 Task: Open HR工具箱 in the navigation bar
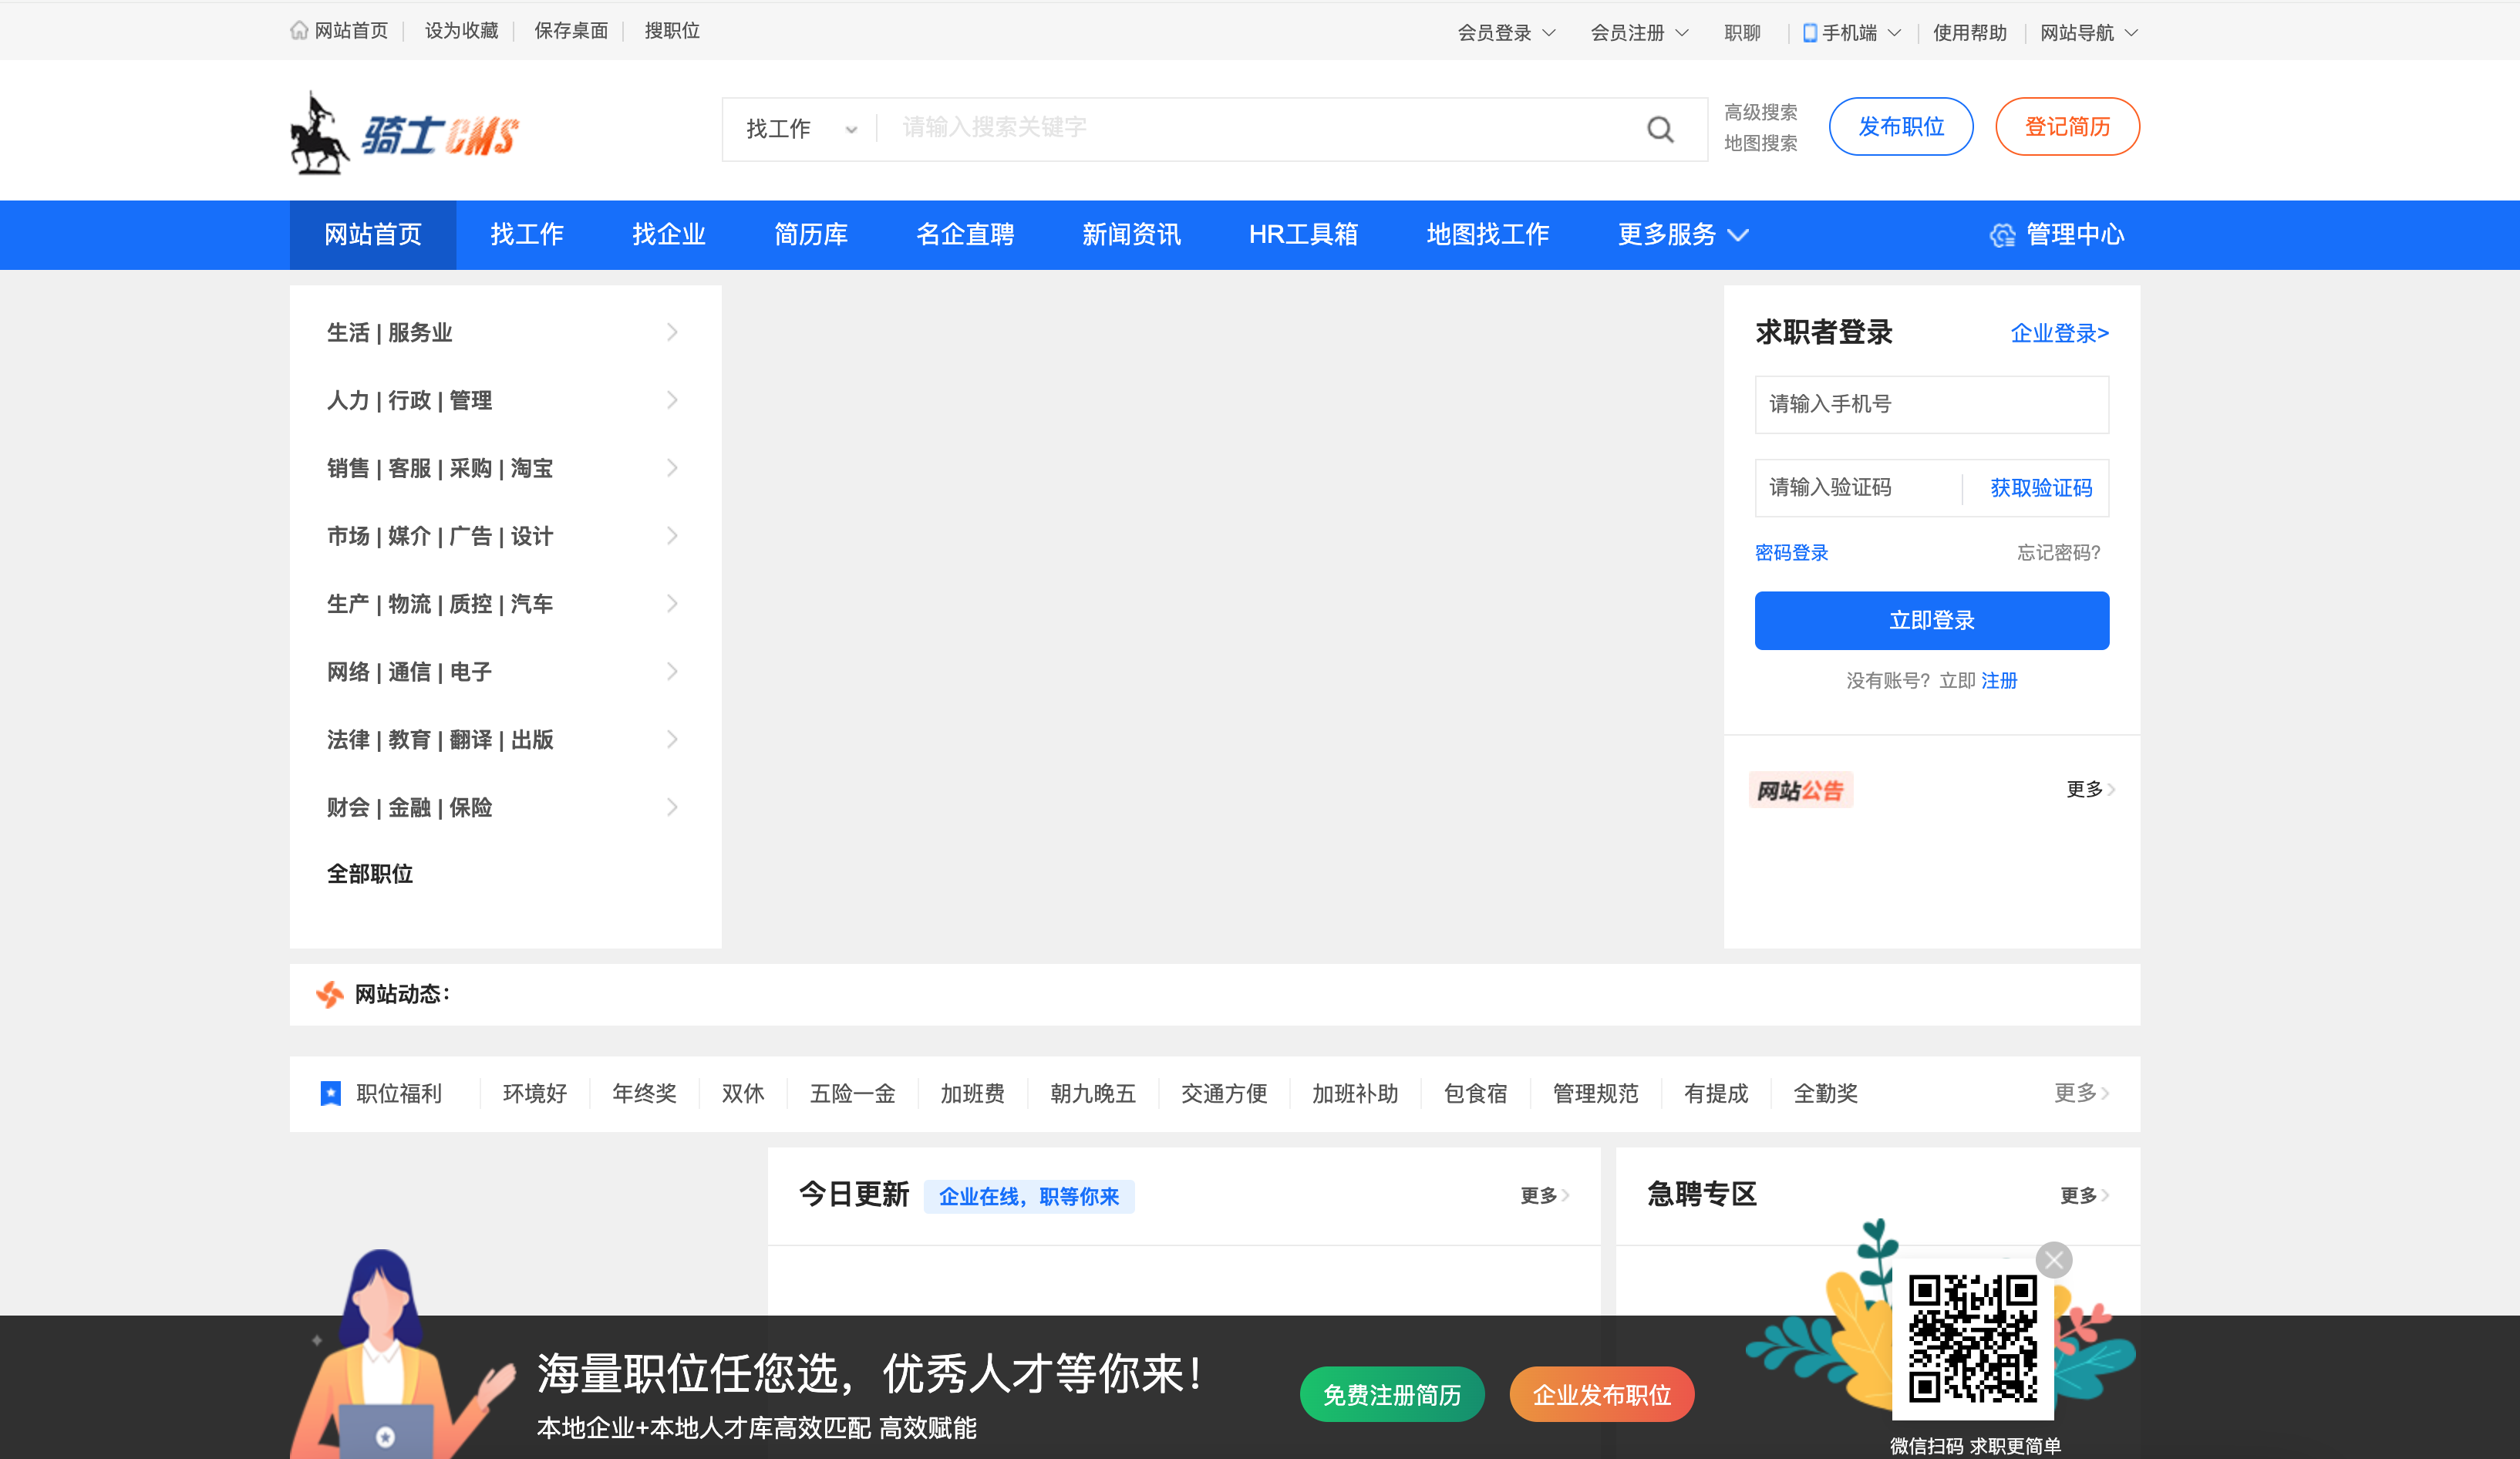pos(1303,235)
